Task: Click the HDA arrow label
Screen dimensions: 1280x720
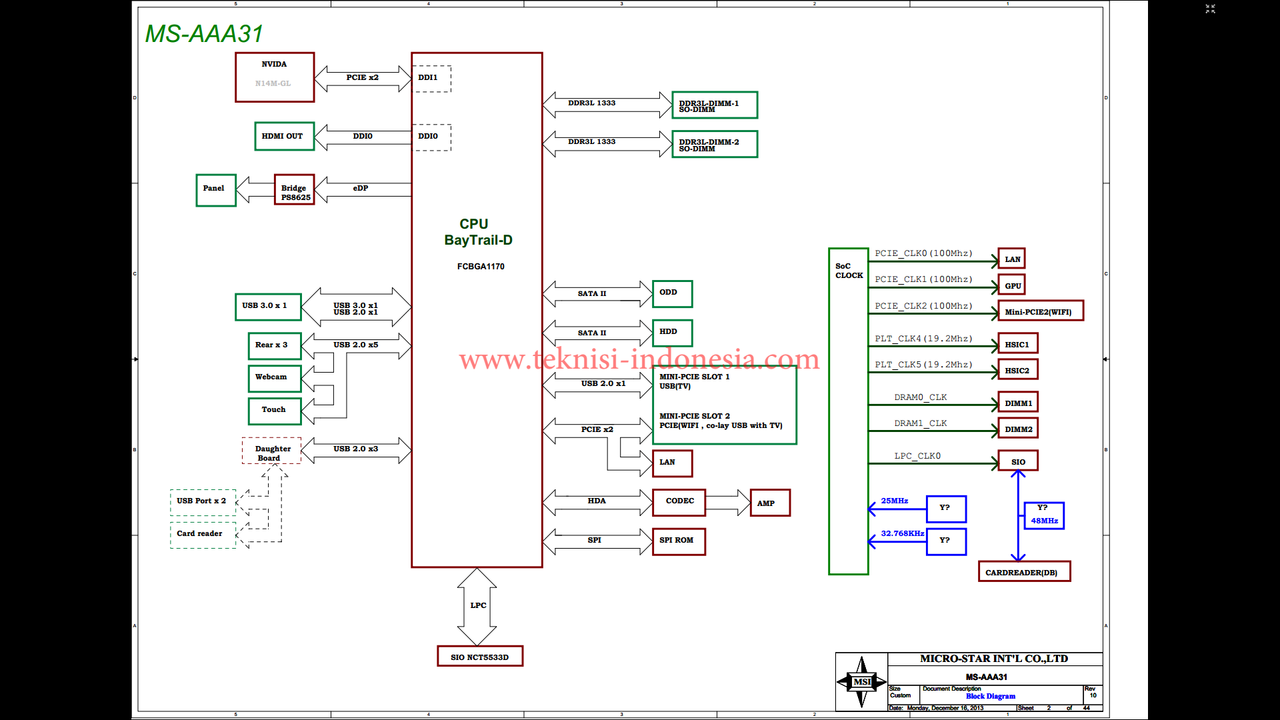Action: click(596, 500)
